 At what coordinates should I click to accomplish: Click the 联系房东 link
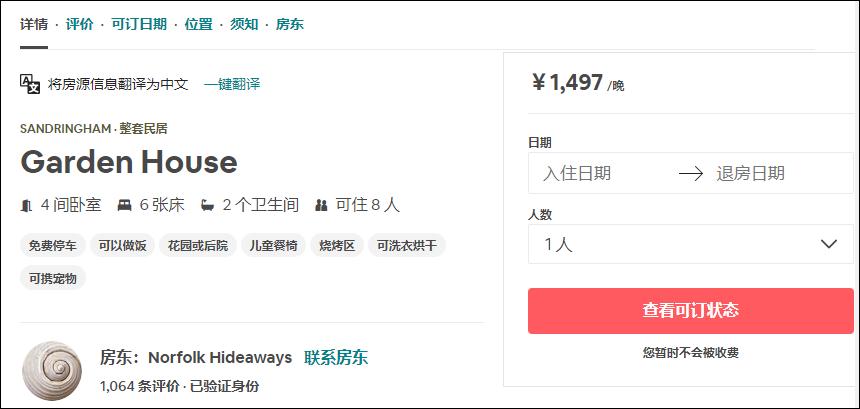(x=336, y=357)
